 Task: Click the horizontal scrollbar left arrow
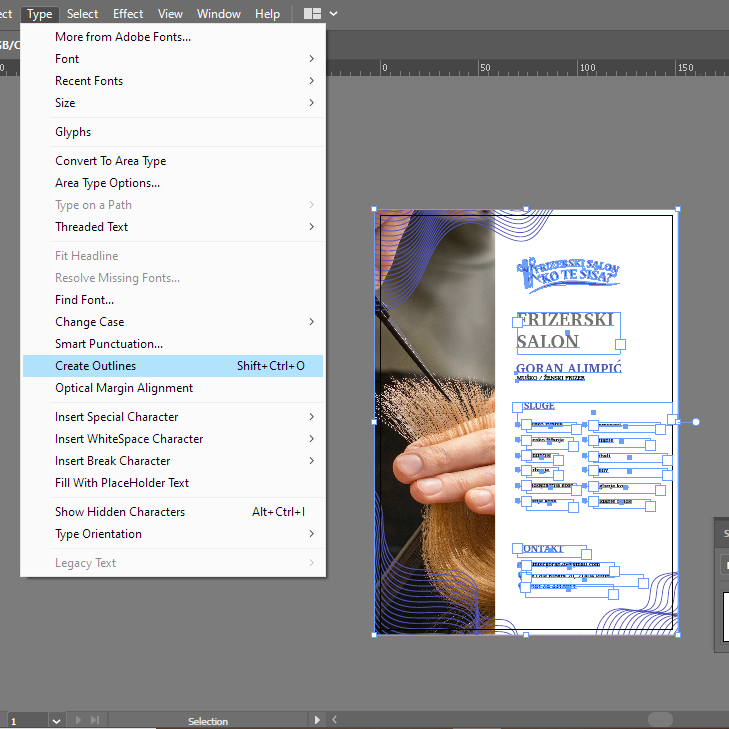click(335, 720)
